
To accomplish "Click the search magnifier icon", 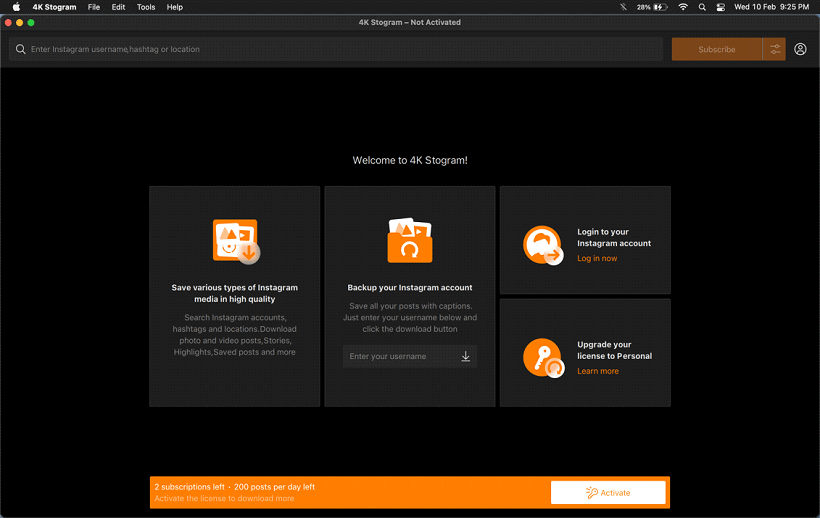I will click(x=20, y=49).
